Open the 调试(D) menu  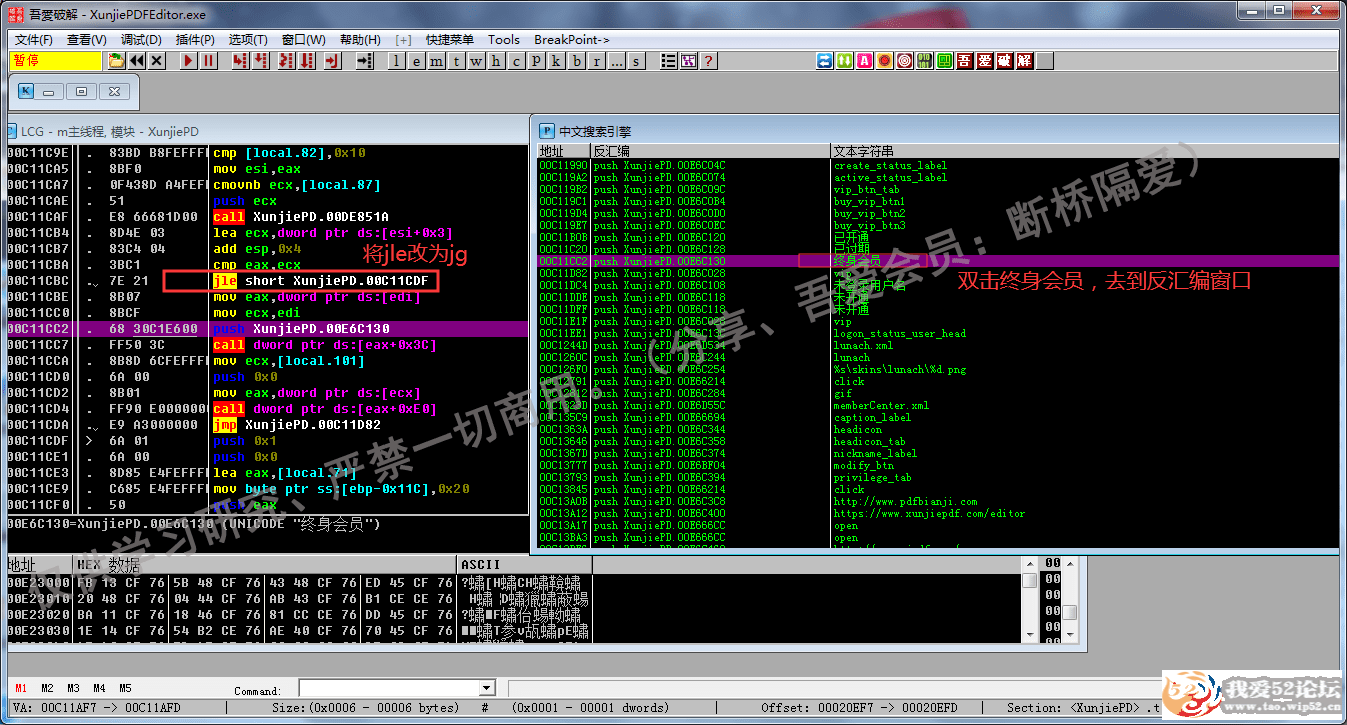[141, 40]
